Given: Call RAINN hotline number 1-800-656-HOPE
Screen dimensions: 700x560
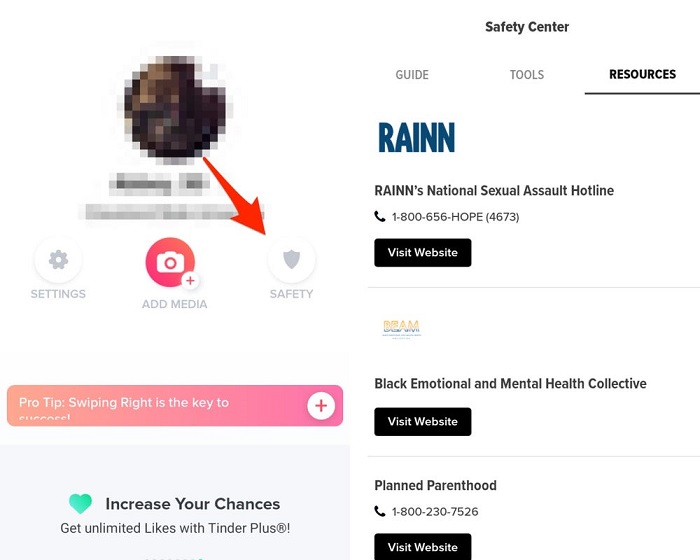Looking at the screenshot, I should click(454, 217).
